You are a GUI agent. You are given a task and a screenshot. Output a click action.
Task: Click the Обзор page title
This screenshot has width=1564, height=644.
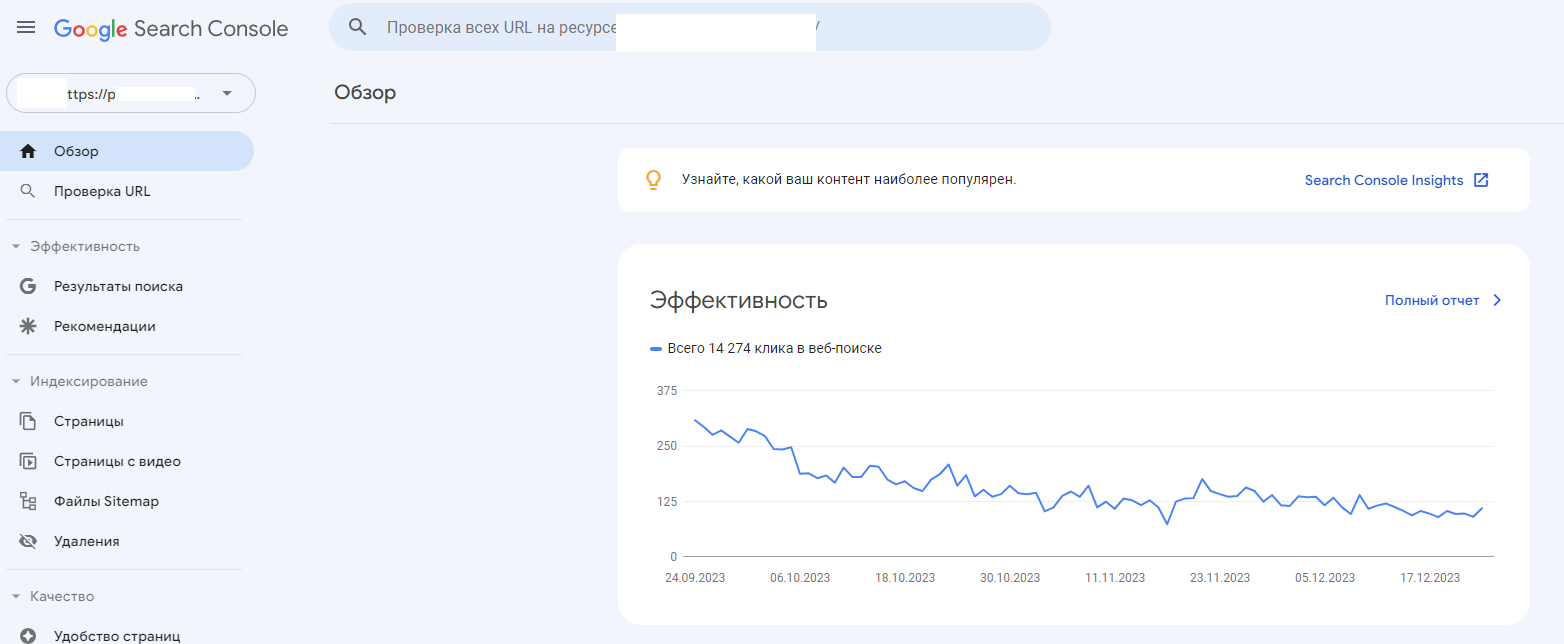coord(365,93)
